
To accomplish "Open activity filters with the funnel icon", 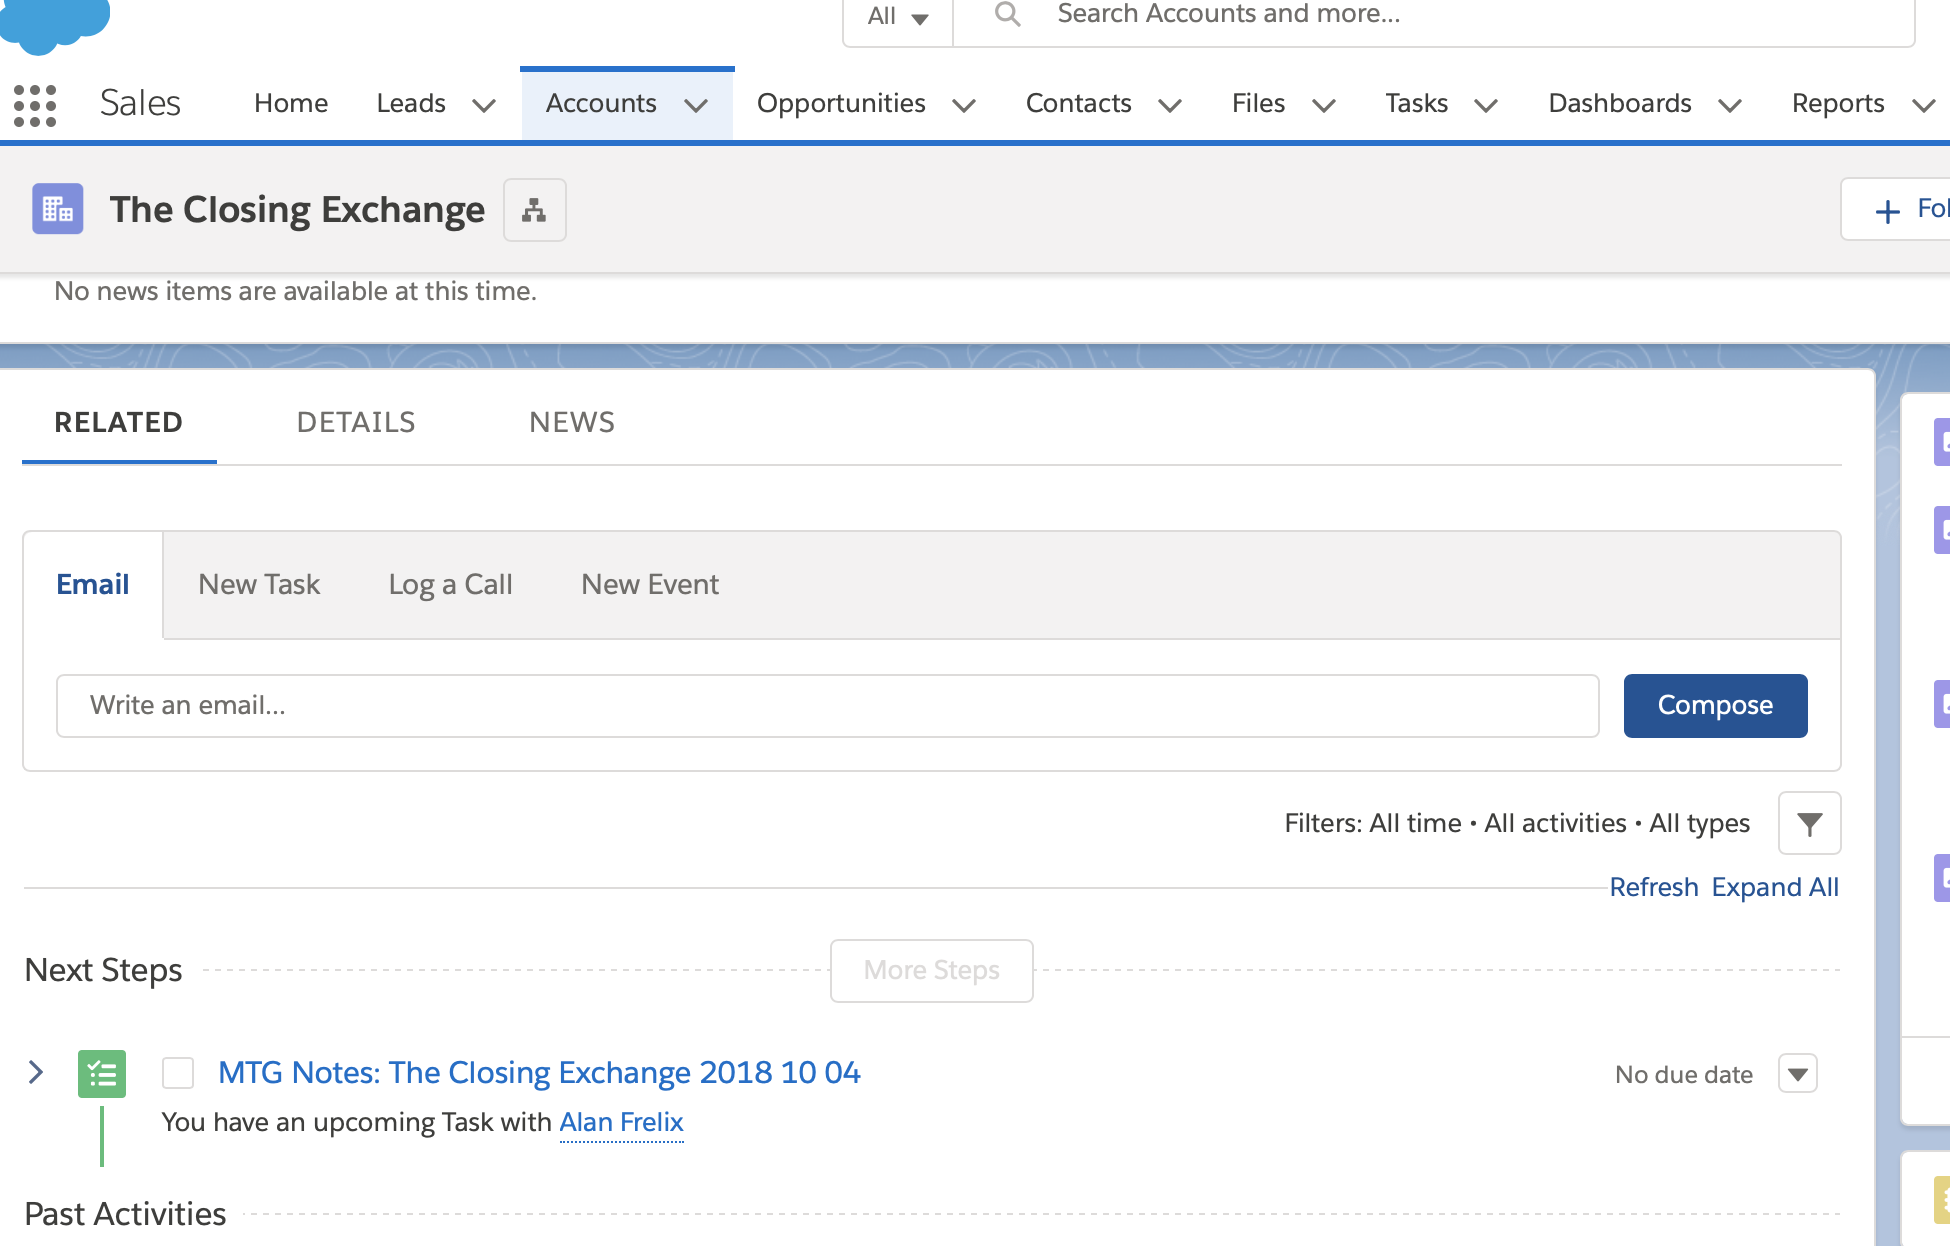I will point(1808,823).
